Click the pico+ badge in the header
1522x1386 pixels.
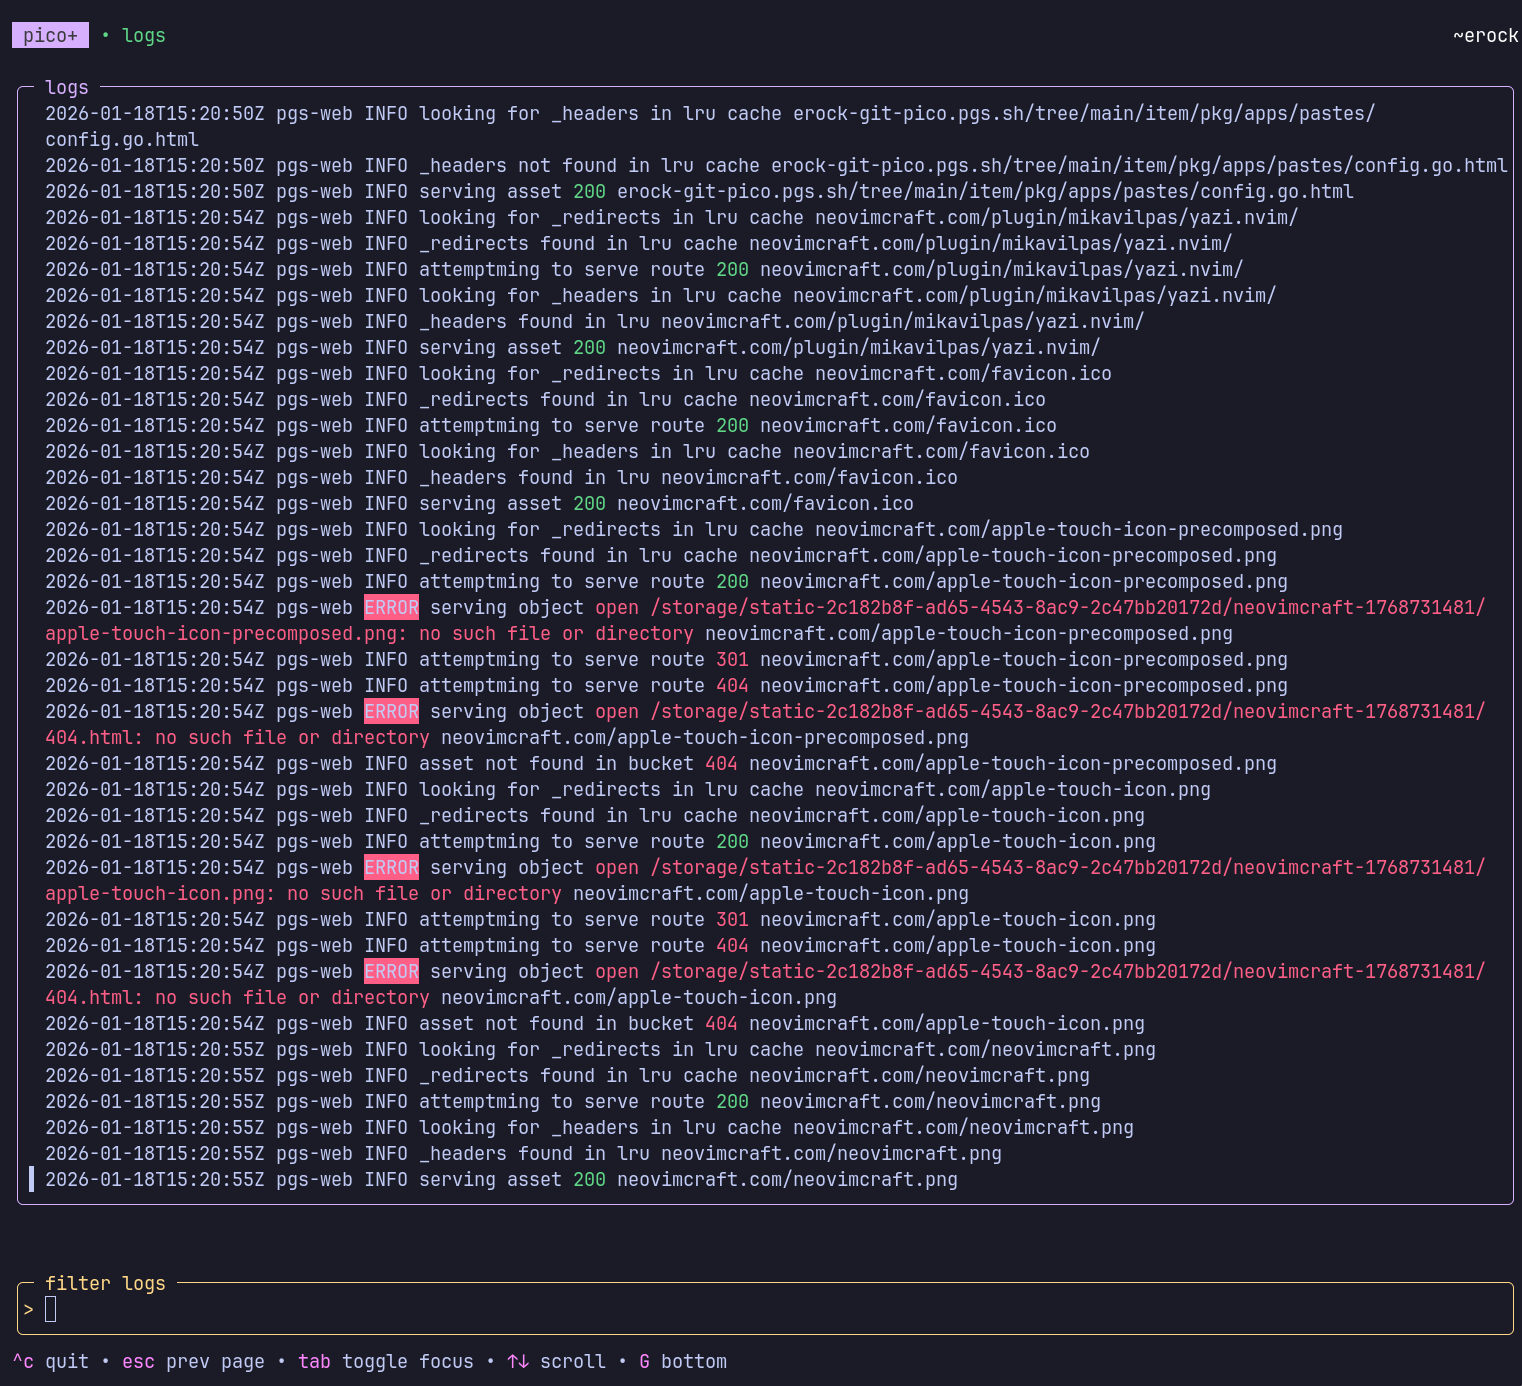tap(50, 36)
